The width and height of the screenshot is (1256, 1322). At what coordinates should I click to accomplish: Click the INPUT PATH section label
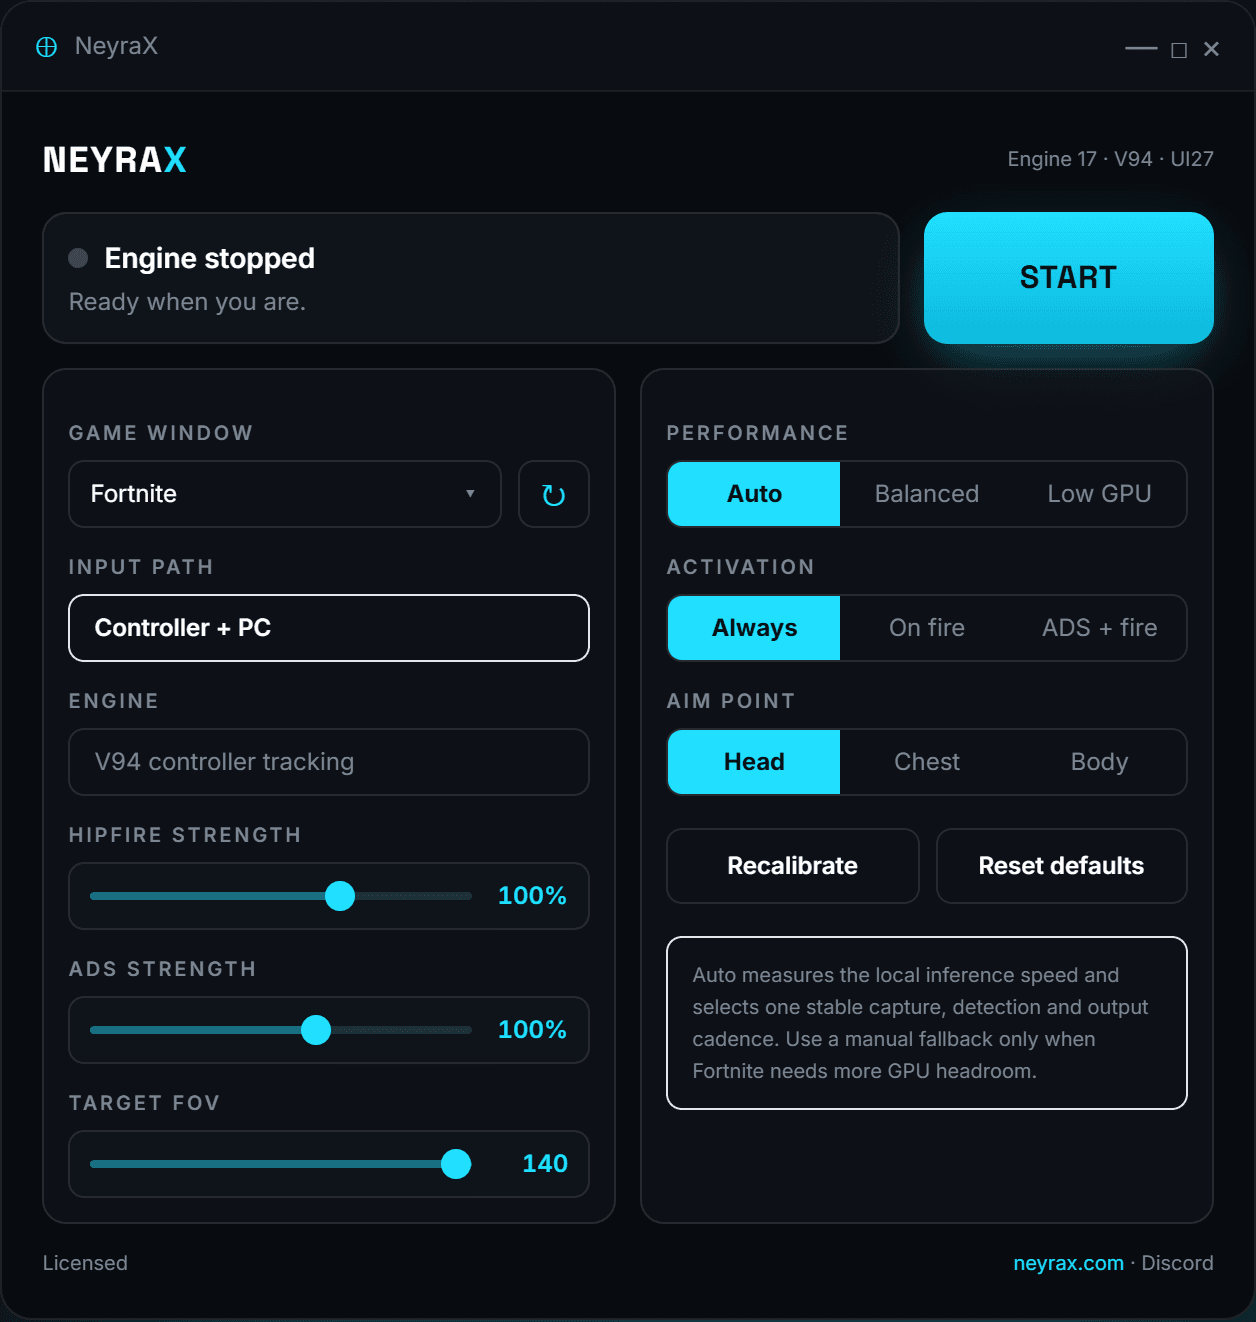[141, 567]
